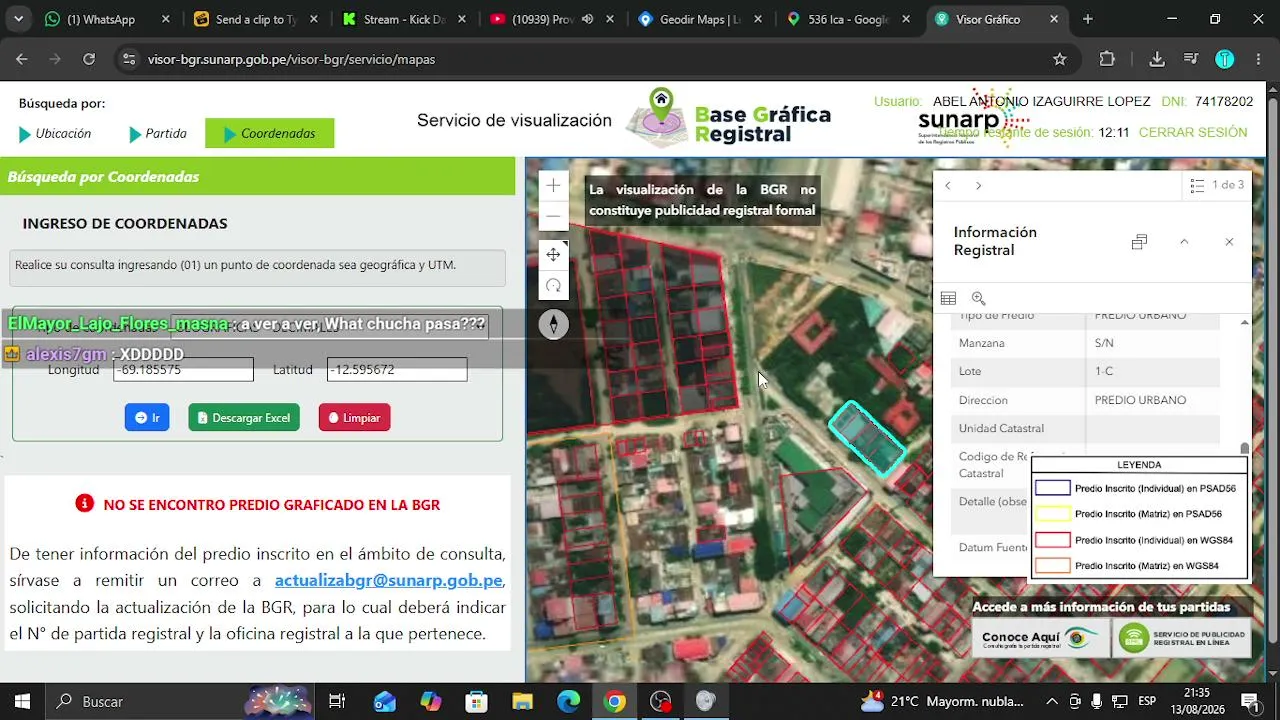Open the actualizabgr@sunarp.gob.pe email link
Image resolution: width=1280 pixels, height=720 pixels.
pos(389,581)
